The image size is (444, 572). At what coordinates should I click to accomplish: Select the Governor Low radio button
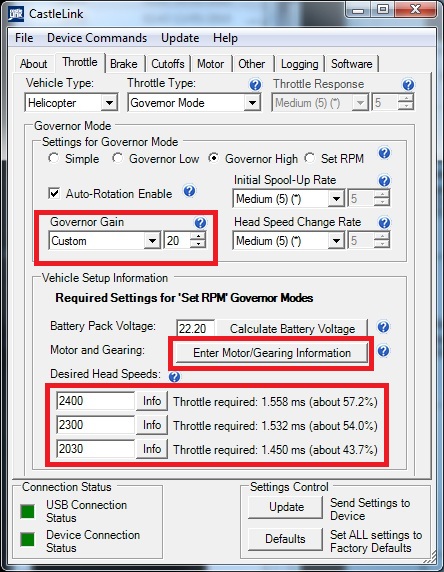click(x=117, y=158)
